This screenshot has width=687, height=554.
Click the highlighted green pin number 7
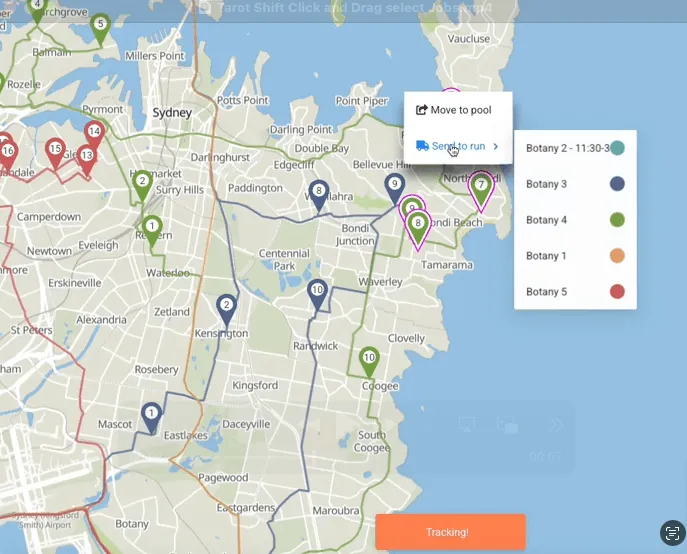coord(481,191)
